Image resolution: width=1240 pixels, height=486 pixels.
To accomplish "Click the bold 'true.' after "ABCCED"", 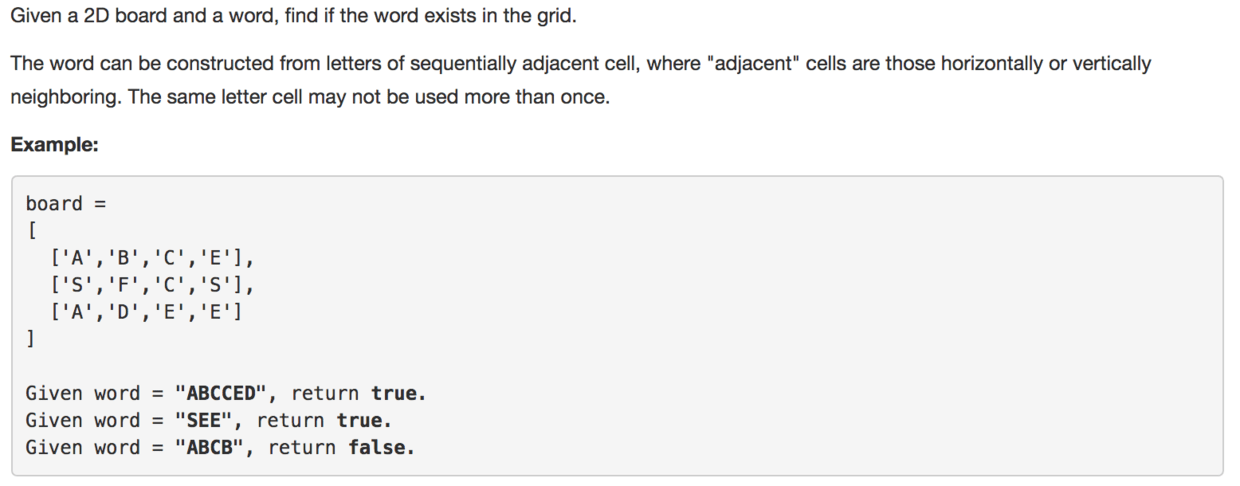I will click(398, 393).
